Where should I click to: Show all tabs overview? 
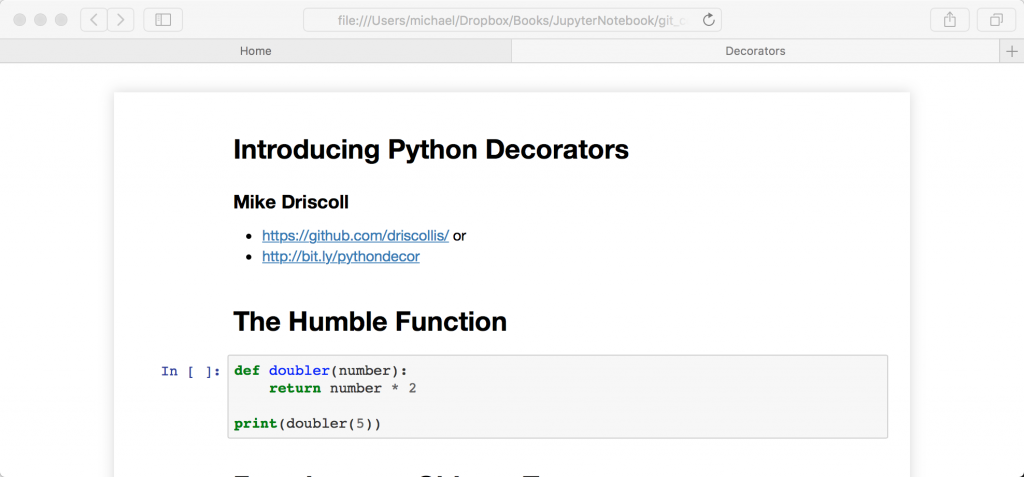click(x=996, y=20)
